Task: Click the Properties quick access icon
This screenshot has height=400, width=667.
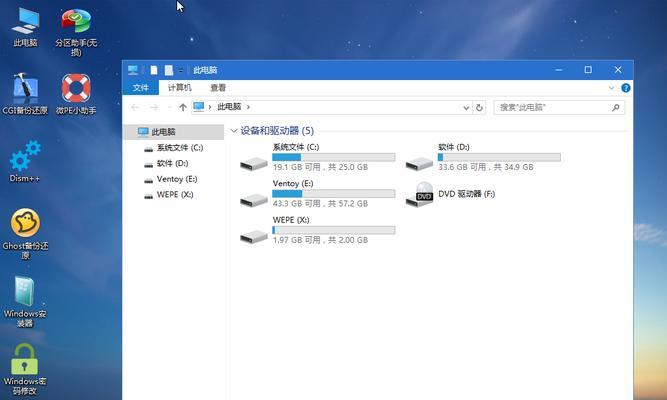Action: [x=154, y=70]
